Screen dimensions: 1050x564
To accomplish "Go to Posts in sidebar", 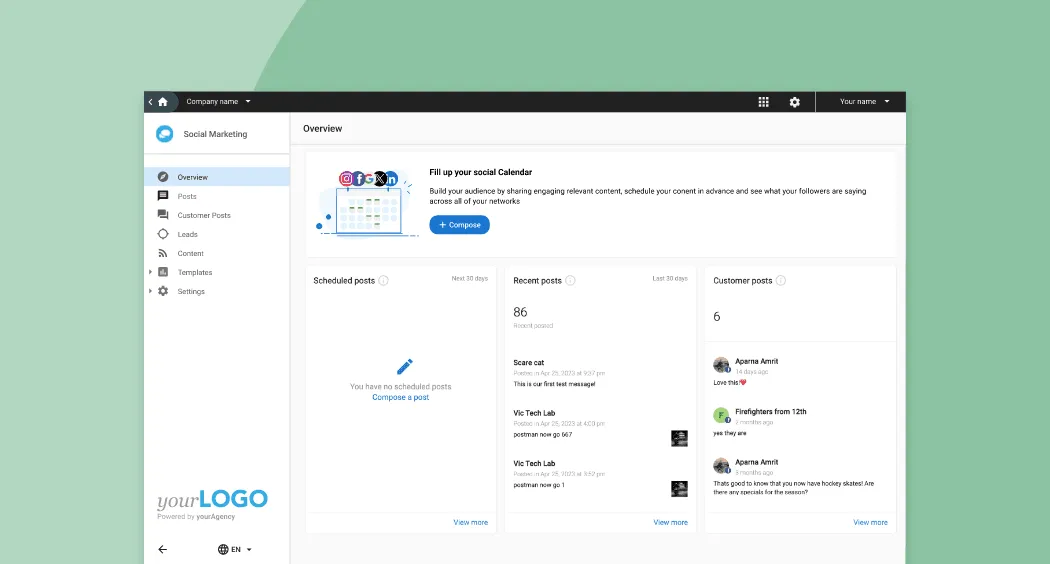I will pyautogui.click(x=187, y=197).
